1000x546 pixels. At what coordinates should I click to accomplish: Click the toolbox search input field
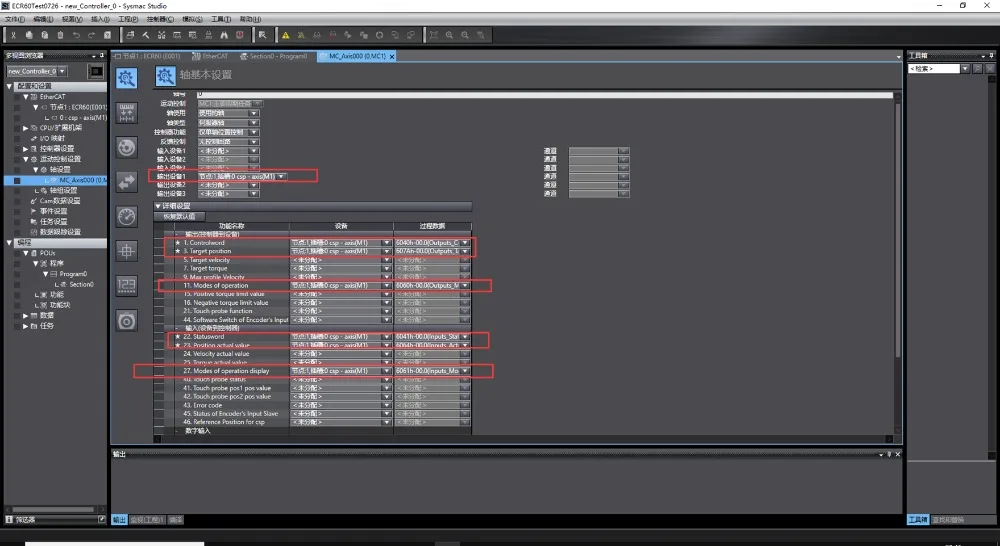point(934,68)
